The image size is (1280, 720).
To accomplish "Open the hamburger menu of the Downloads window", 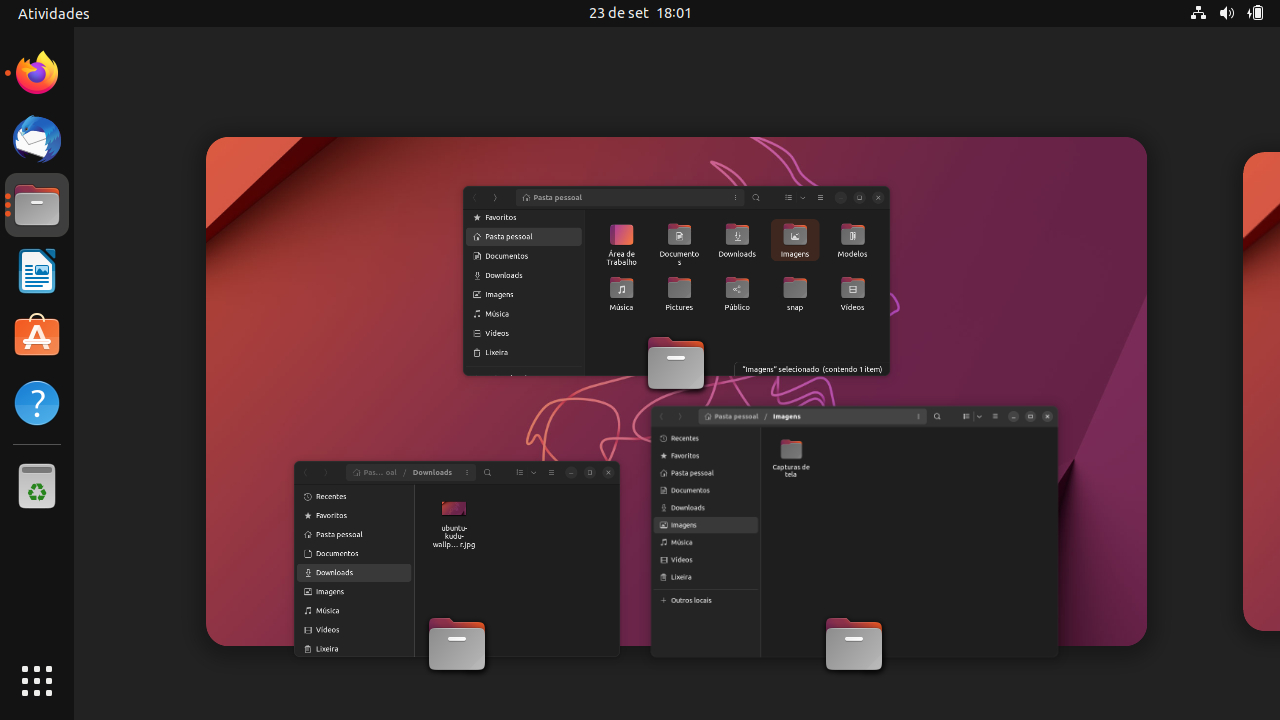I will 551,472.
